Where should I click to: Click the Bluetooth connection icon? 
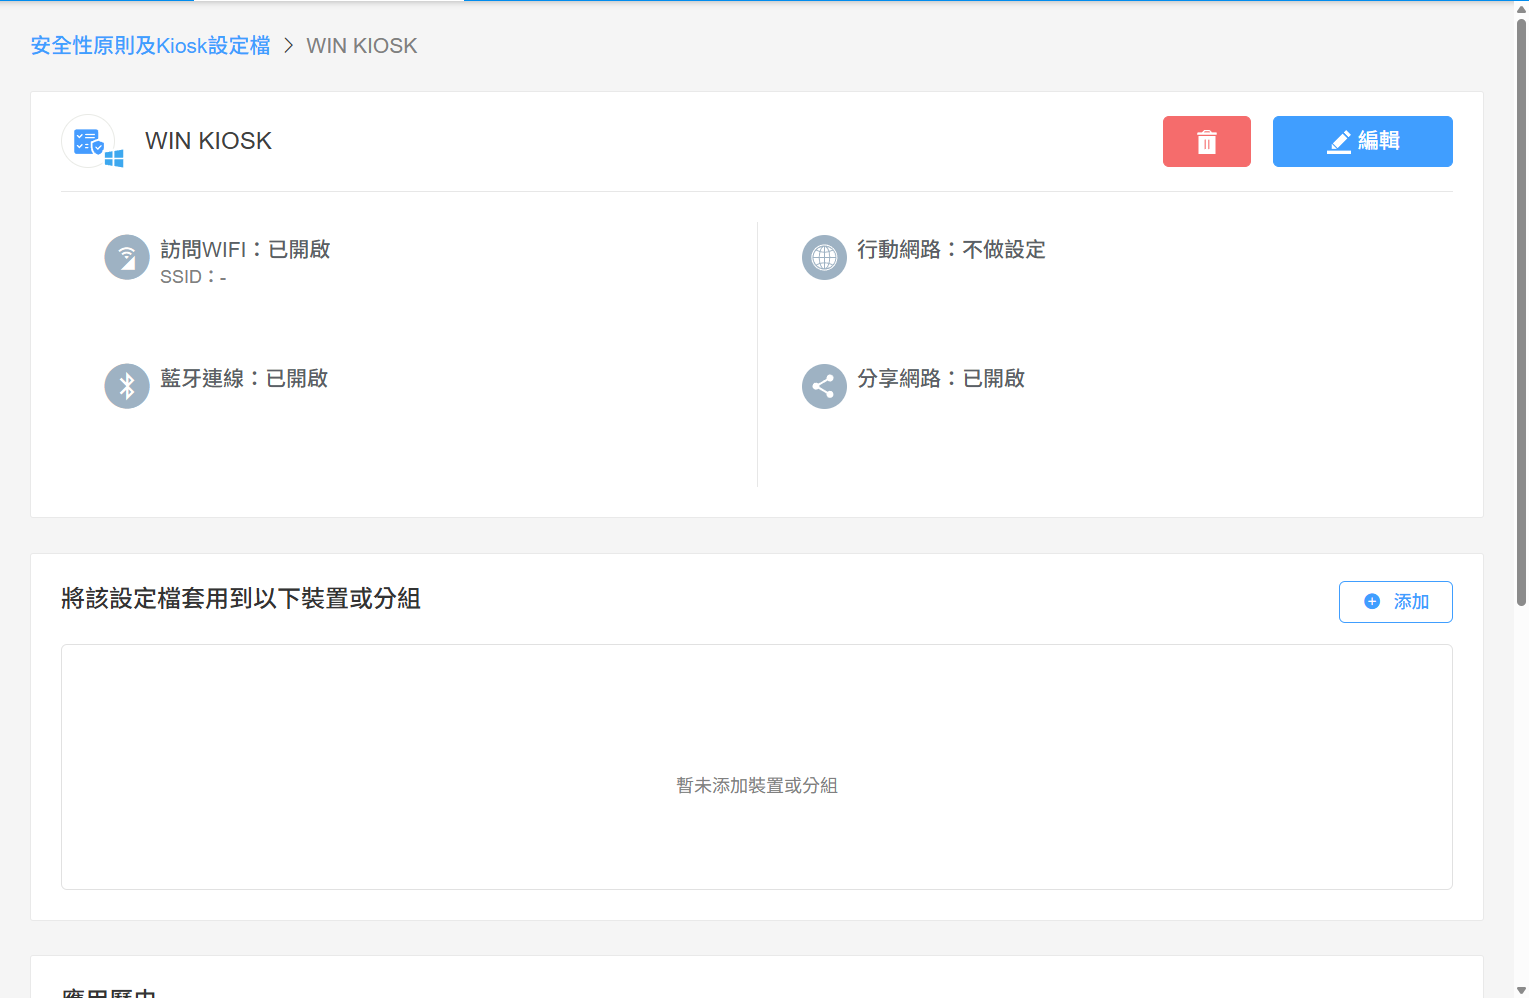[127, 386]
